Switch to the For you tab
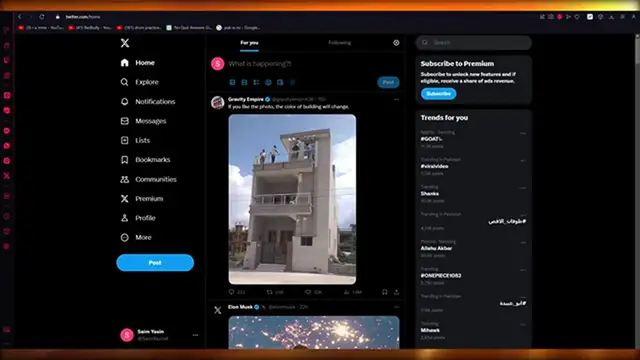 tap(249, 43)
